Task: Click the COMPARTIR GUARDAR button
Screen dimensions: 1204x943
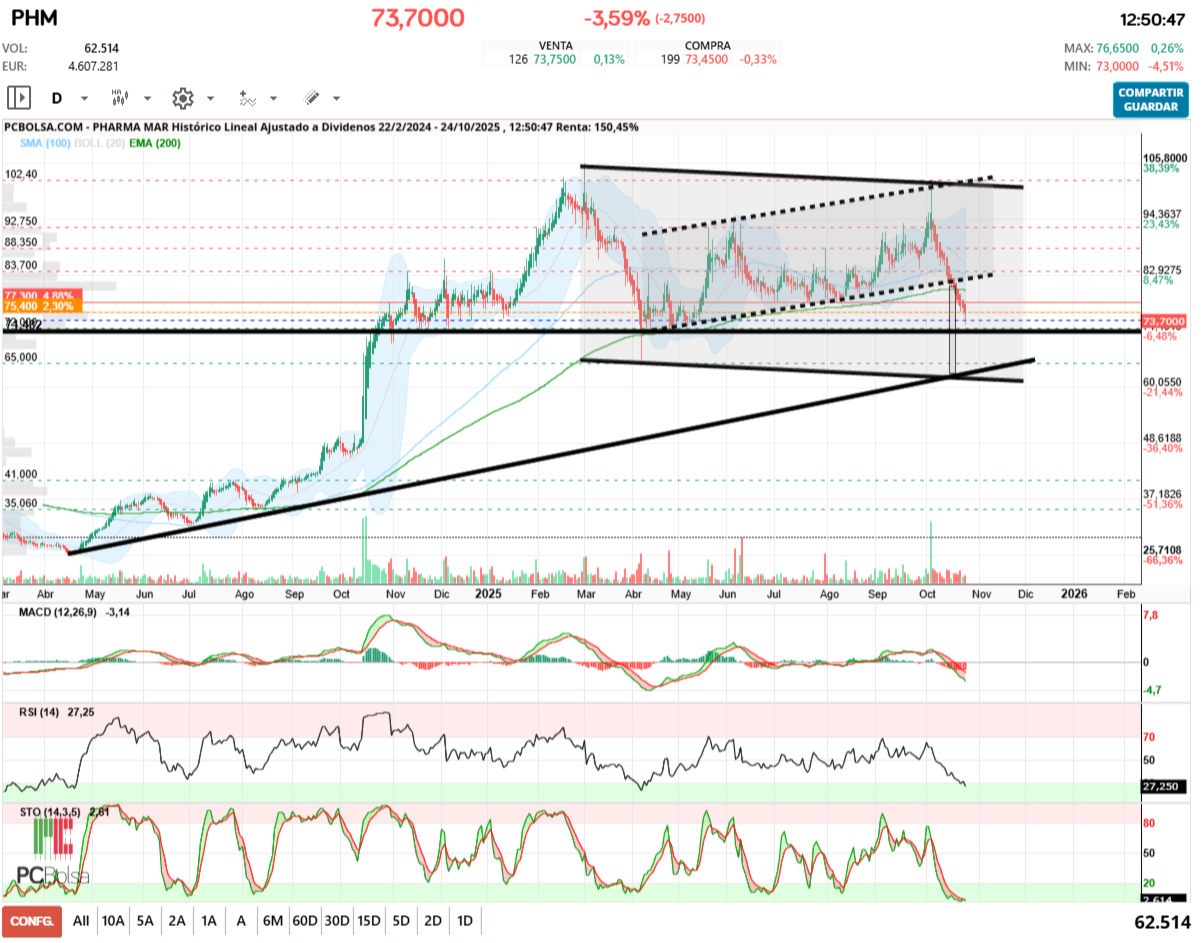Action: tap(1150, 99)
